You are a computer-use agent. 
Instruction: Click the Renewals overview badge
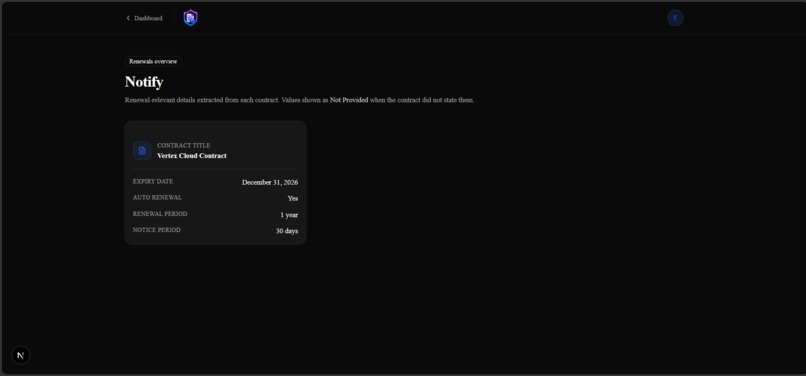[x=153, y=61]
